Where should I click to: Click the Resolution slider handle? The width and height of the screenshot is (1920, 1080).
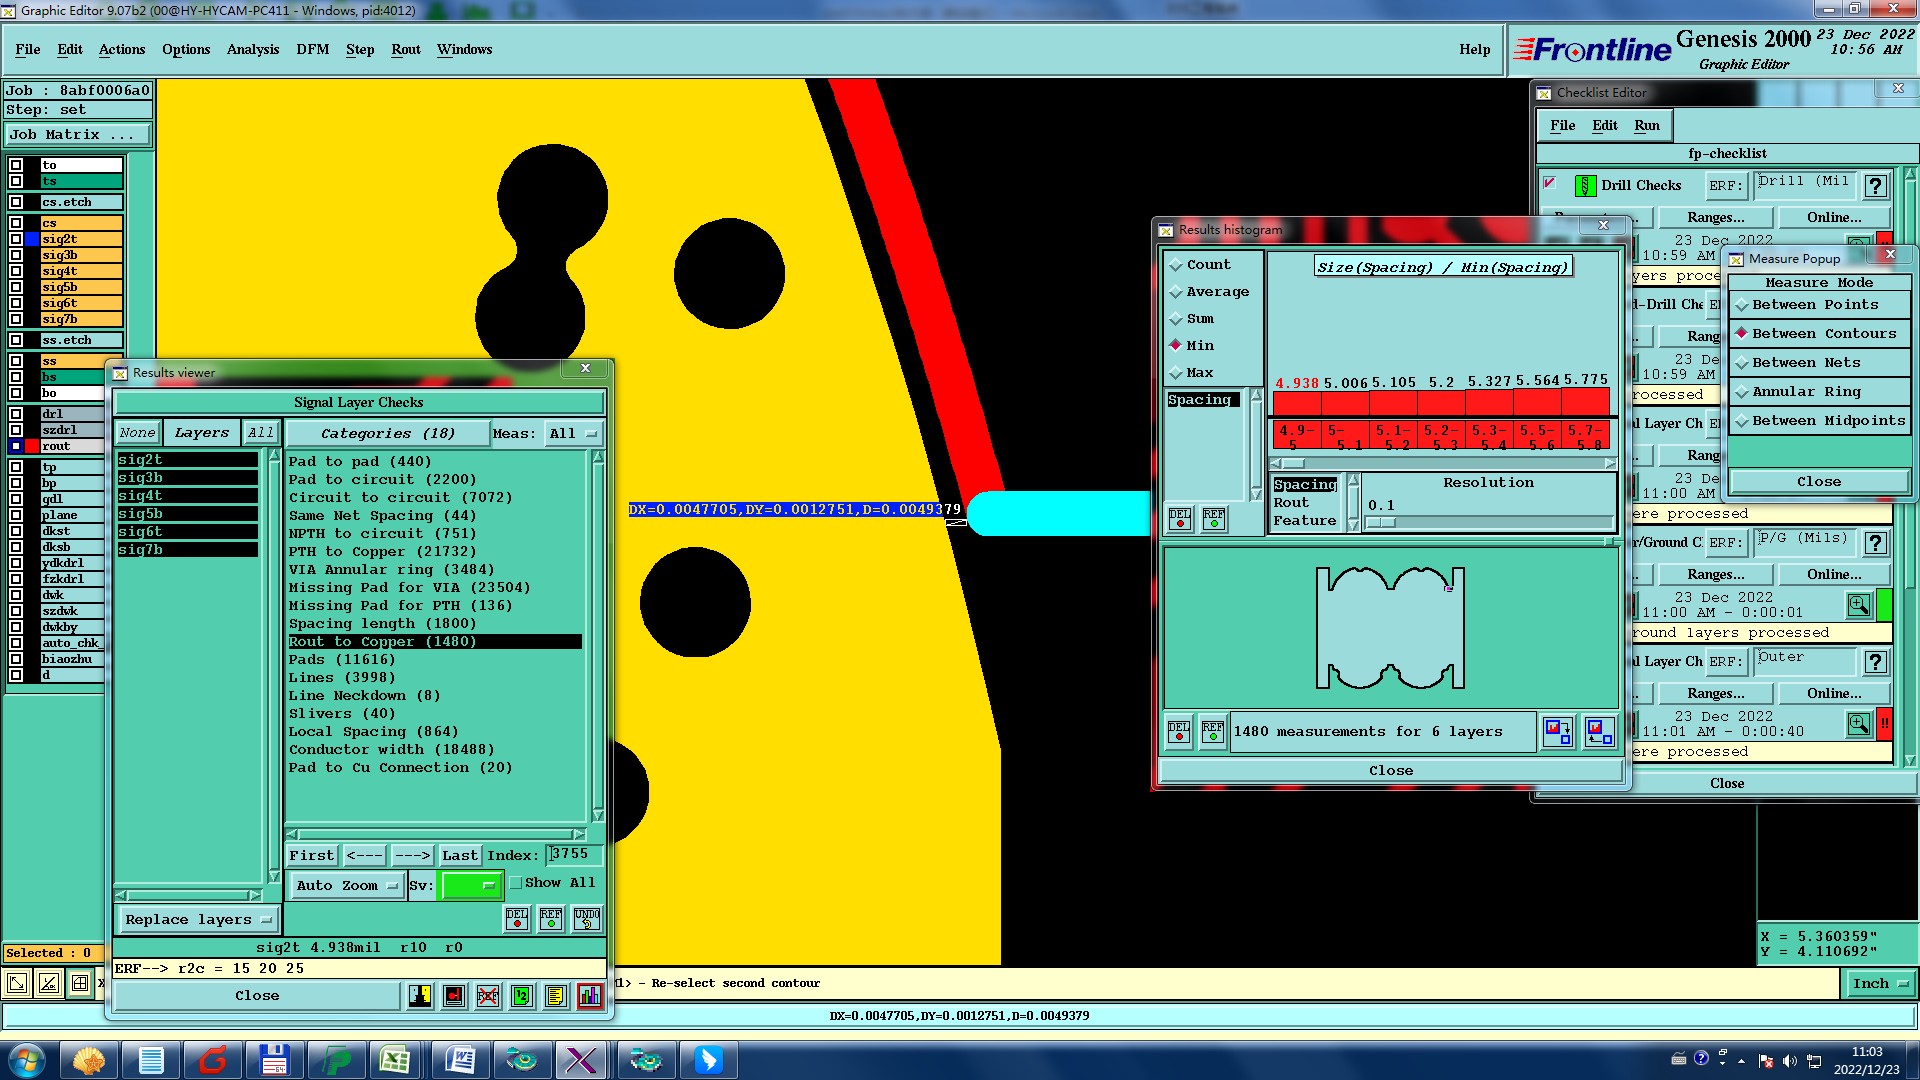click(1381, 523)
